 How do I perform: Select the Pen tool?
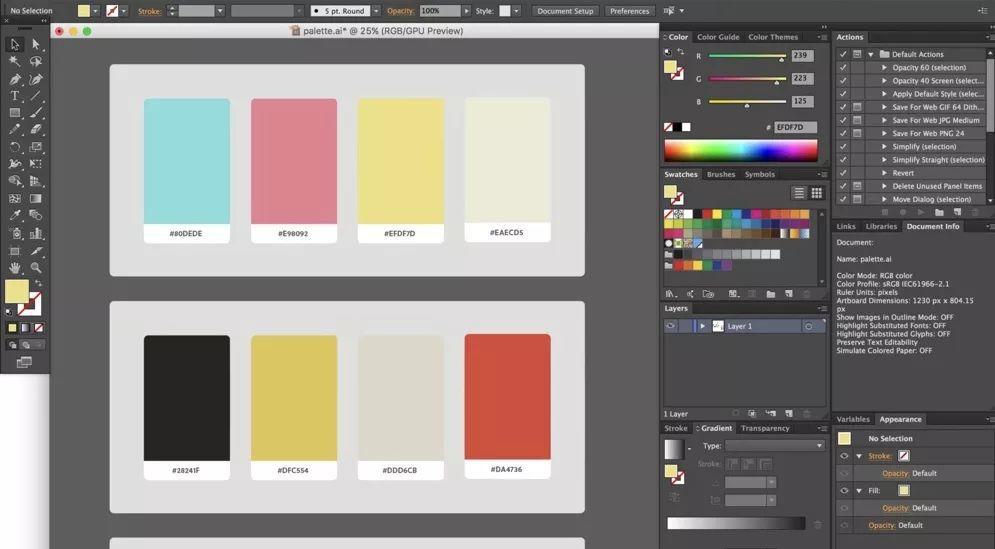15,79
